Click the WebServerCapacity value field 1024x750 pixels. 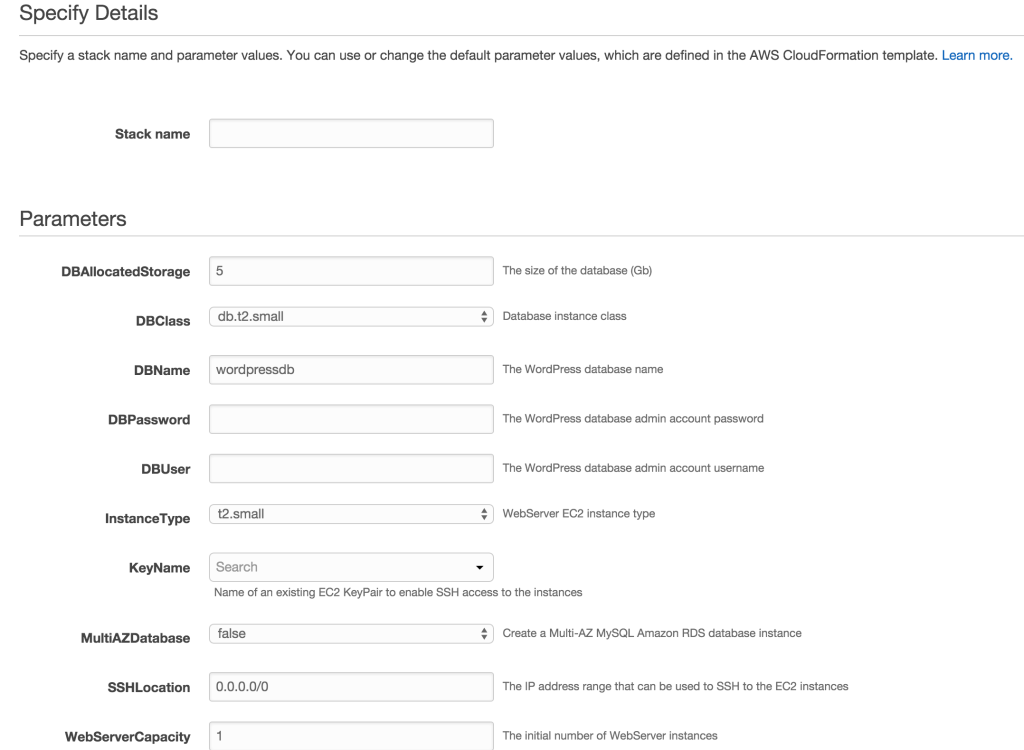pos(350,735)
